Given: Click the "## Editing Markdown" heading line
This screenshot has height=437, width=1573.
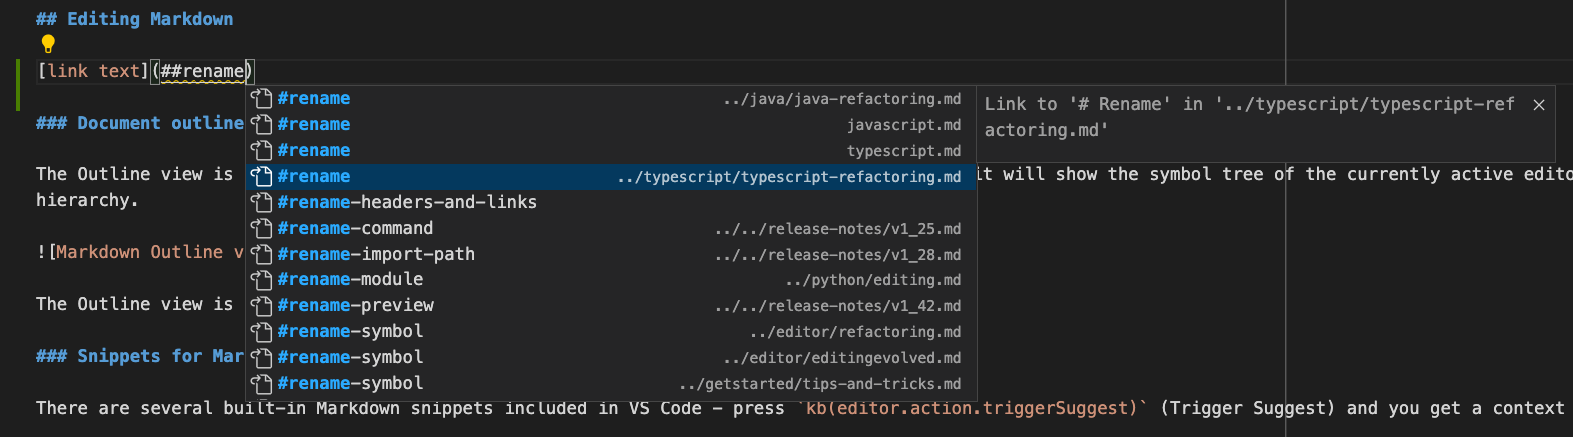Looking at the screenshot, I should point(135,19).
